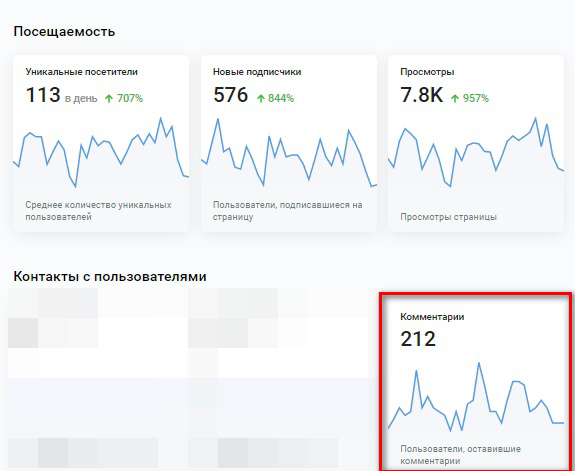
Task: Click the 576 new subscribers number
Action: 231,95
